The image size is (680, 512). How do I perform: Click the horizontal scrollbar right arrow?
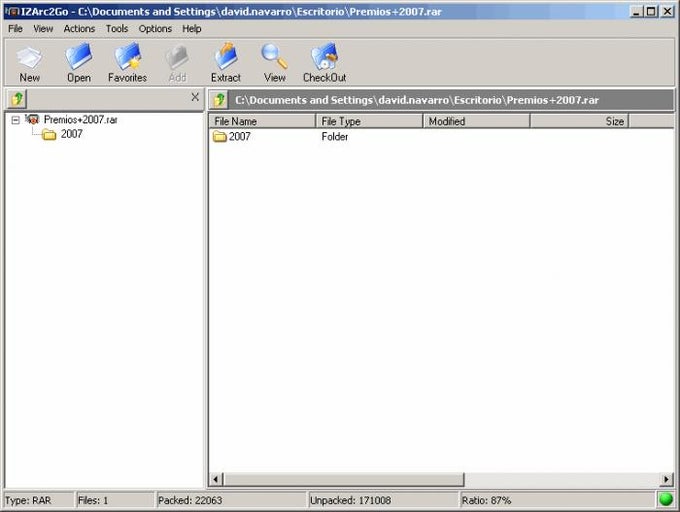[x=666, y=479]
